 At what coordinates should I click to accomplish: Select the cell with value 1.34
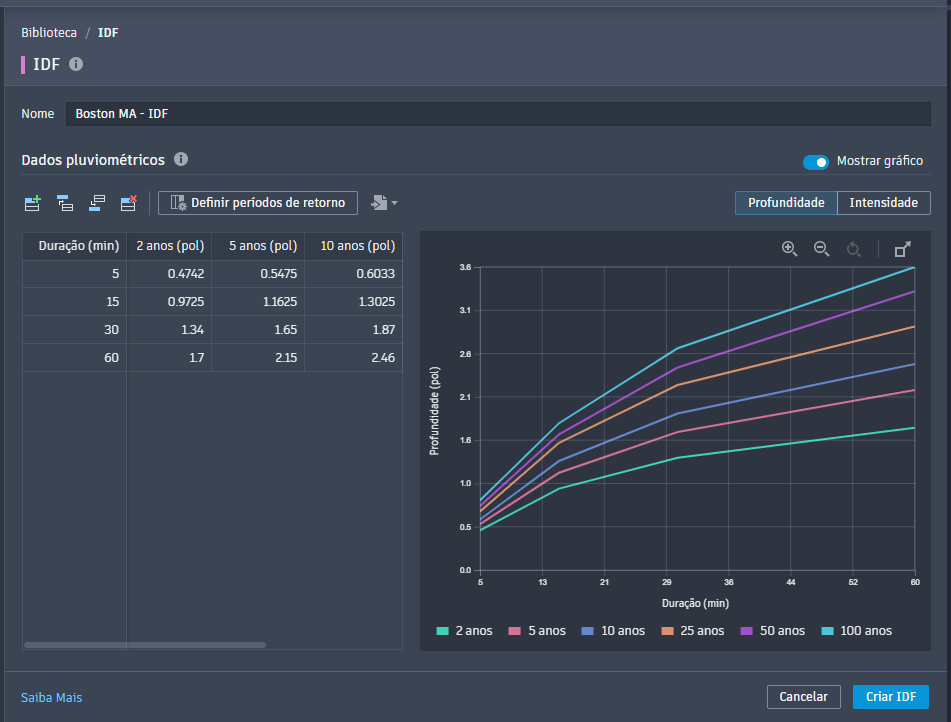pos(169,330)
